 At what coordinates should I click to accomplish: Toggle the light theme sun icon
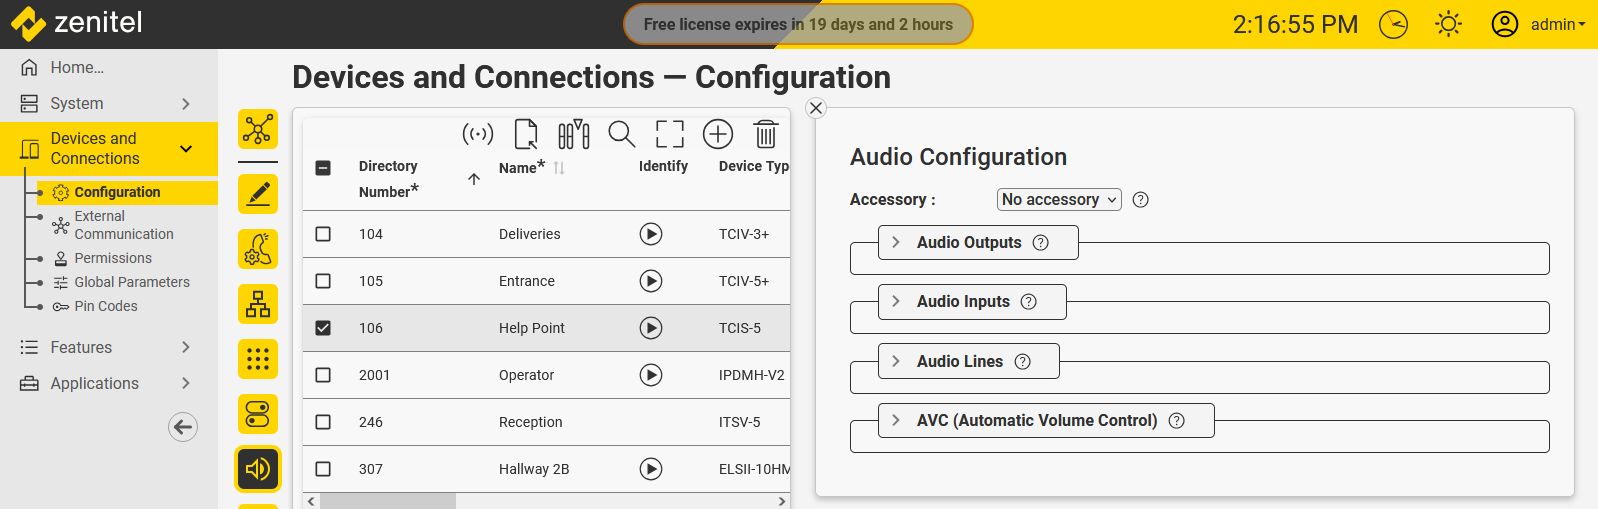tap(1448, 24)
